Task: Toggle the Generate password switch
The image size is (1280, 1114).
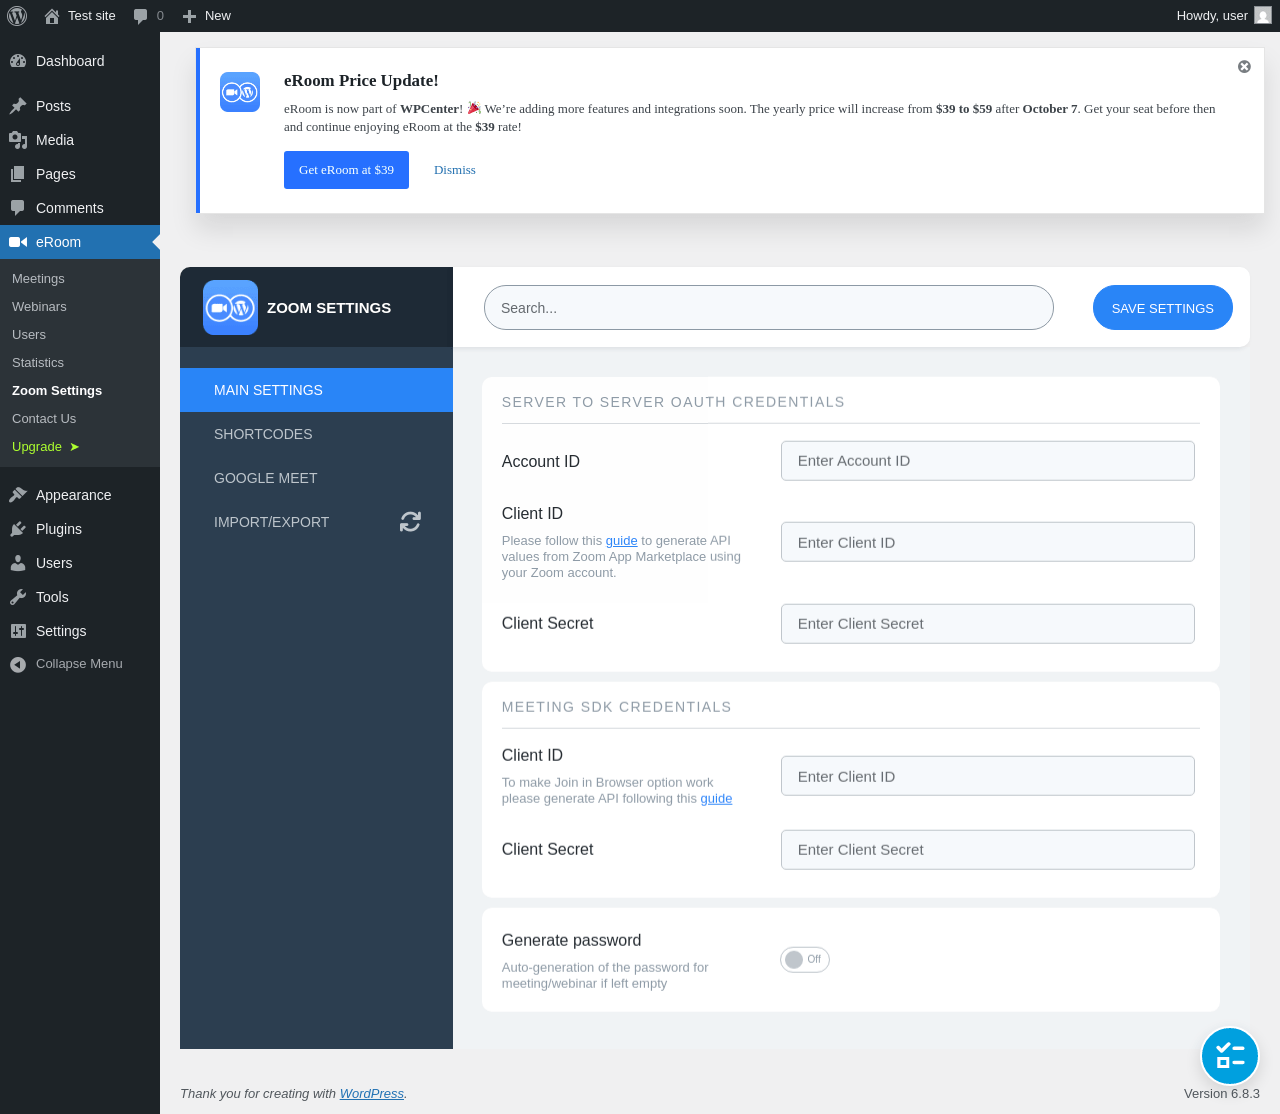Action: (x=805, y=959)
